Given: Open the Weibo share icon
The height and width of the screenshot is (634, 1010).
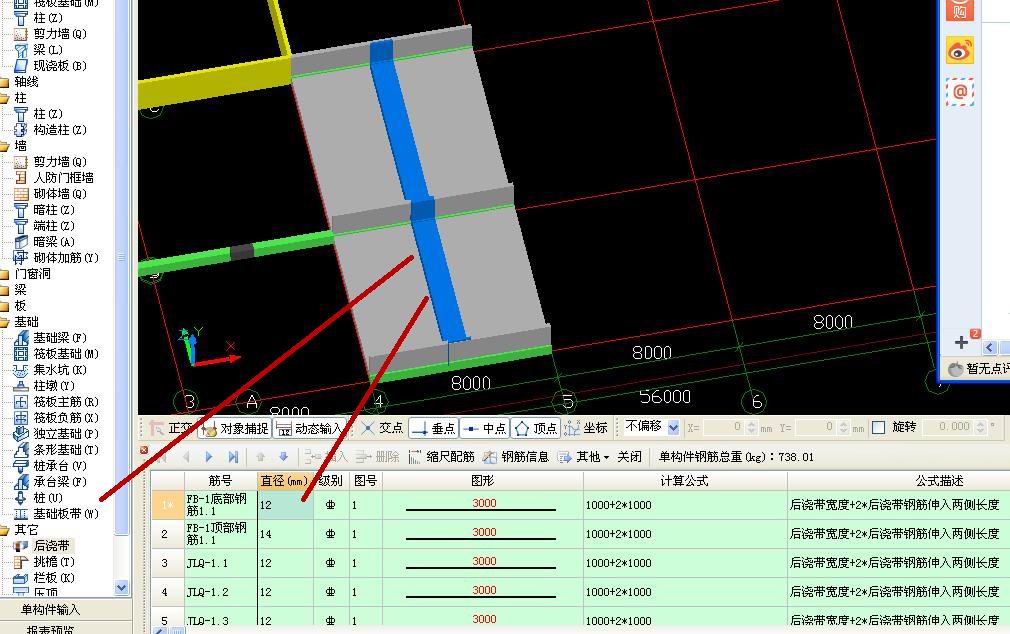Looking at the screenshot, I should [960, 50].
